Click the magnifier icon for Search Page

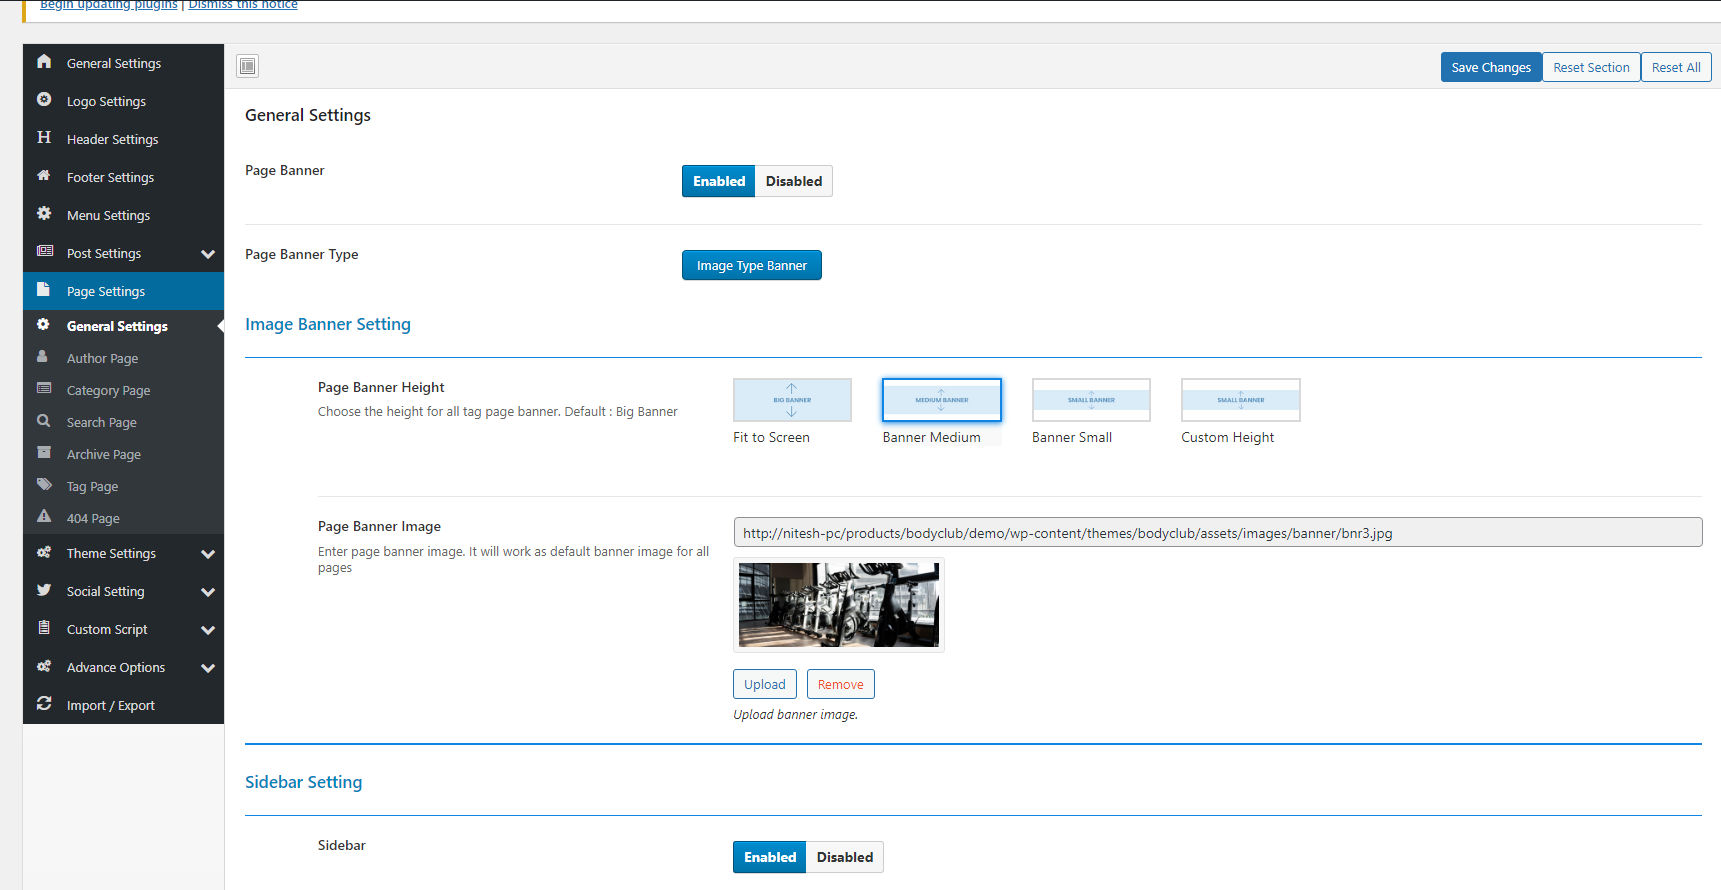click(x=44, y=421)
